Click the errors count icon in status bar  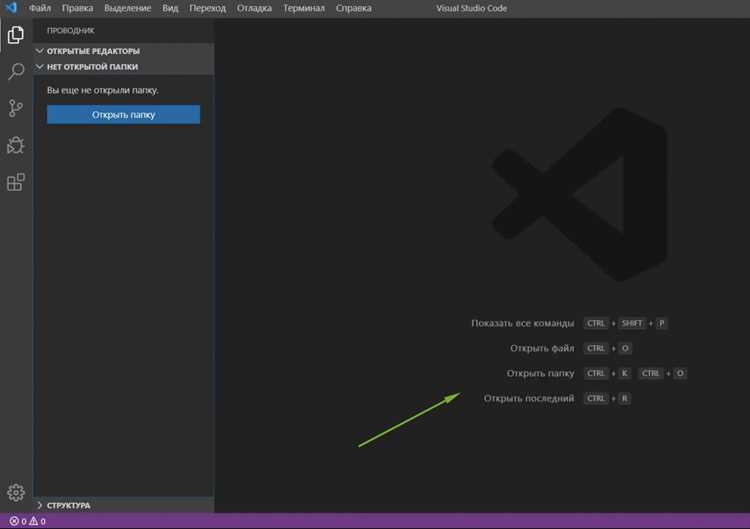pyautogui.click(x=14, y=521)
